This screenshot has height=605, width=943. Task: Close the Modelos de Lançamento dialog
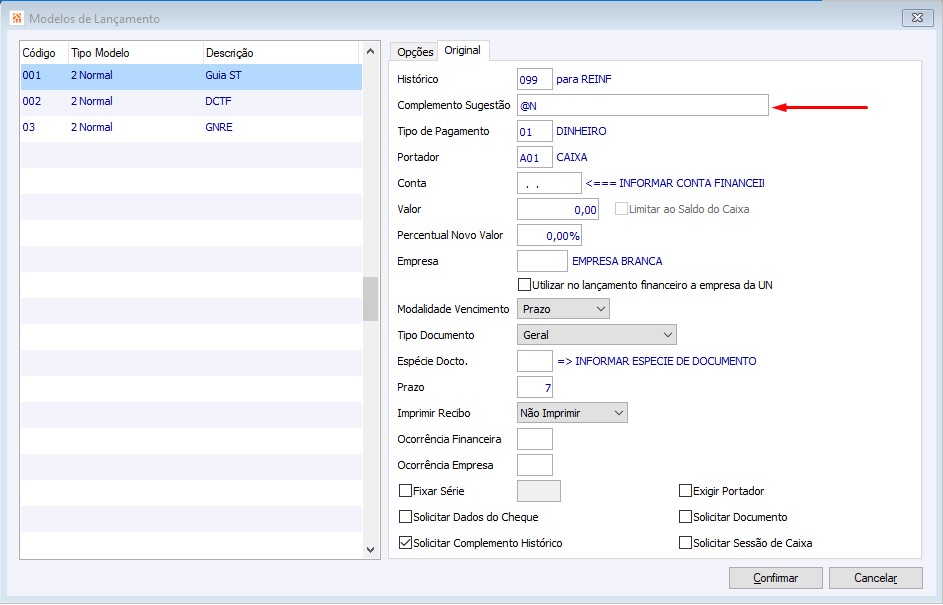[x=916, y=19]
